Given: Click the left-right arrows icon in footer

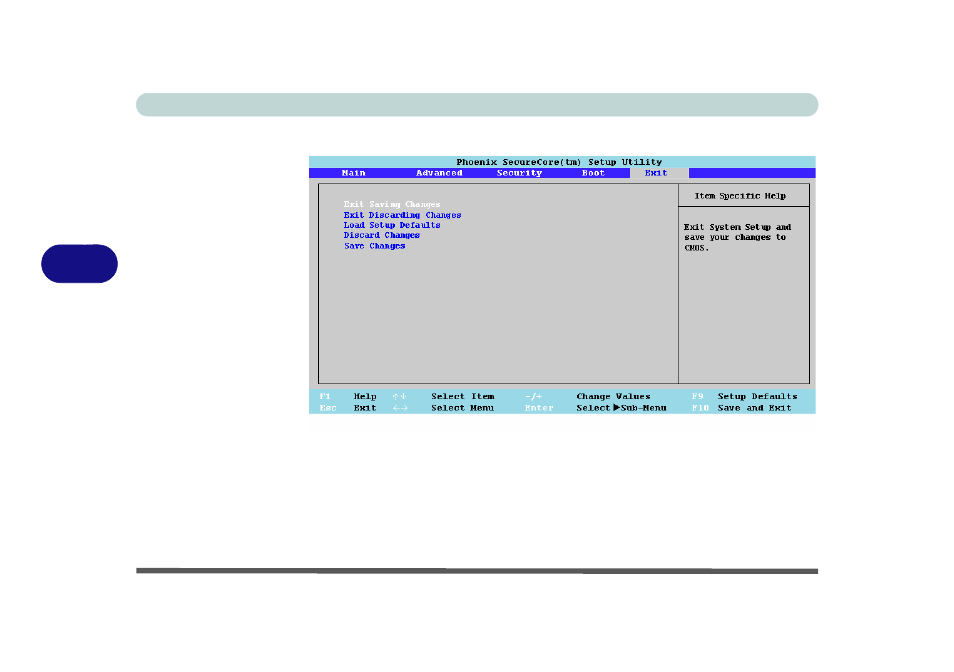Looking at the screenshot, I should tap(400, 408).
